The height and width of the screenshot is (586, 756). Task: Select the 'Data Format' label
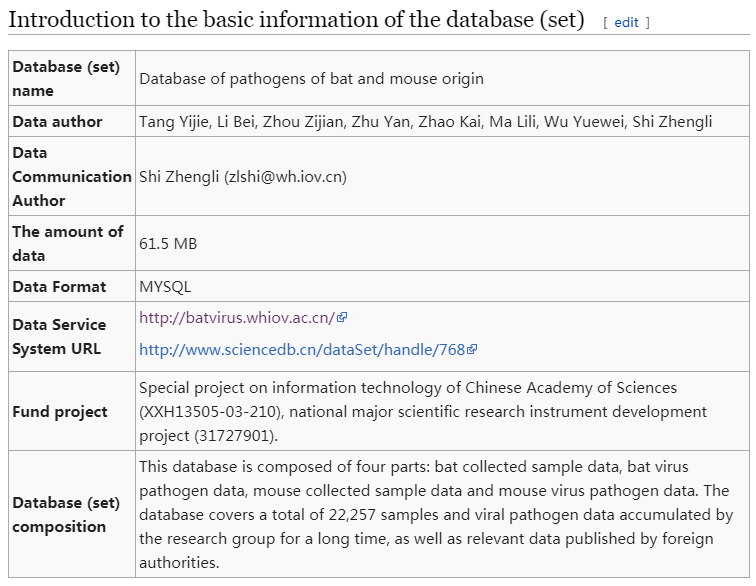click(x=59, y=286)
